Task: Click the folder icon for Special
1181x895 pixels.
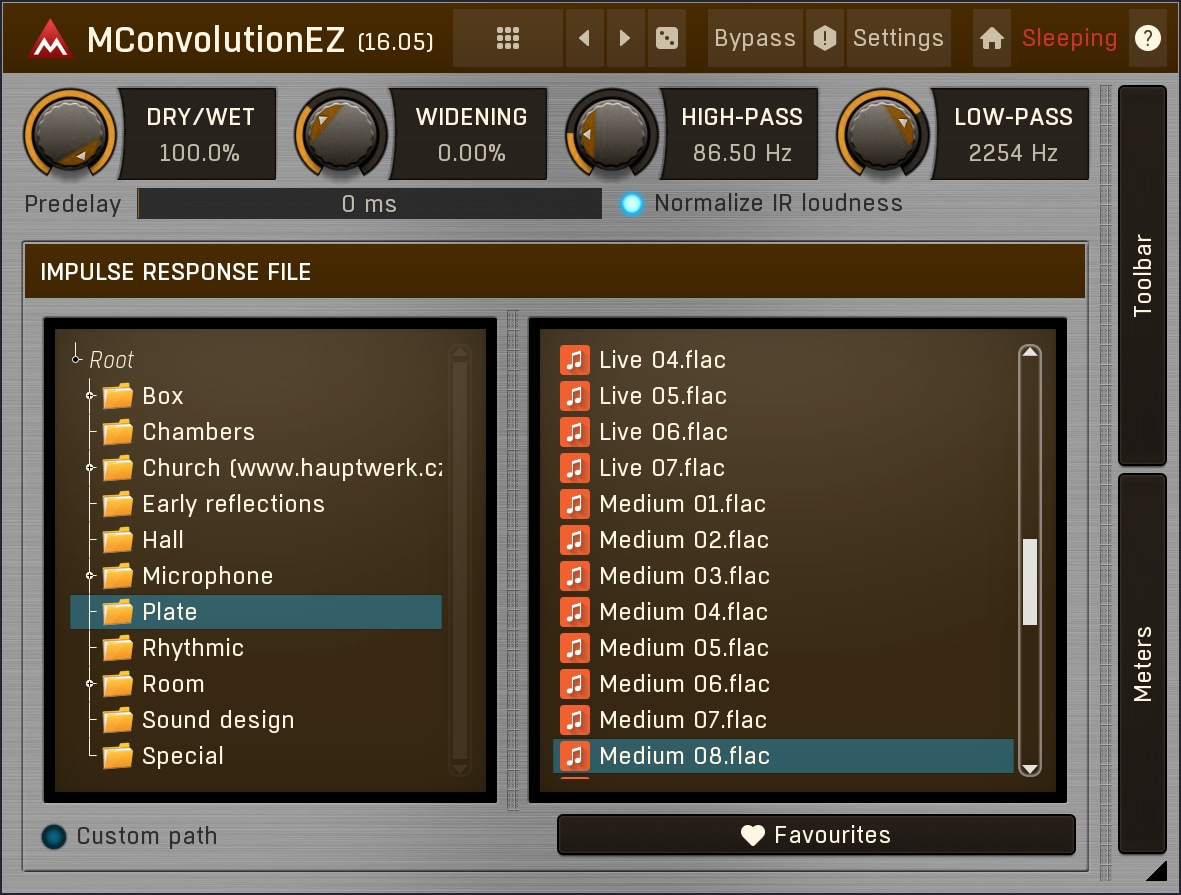Action: (118, 756)
